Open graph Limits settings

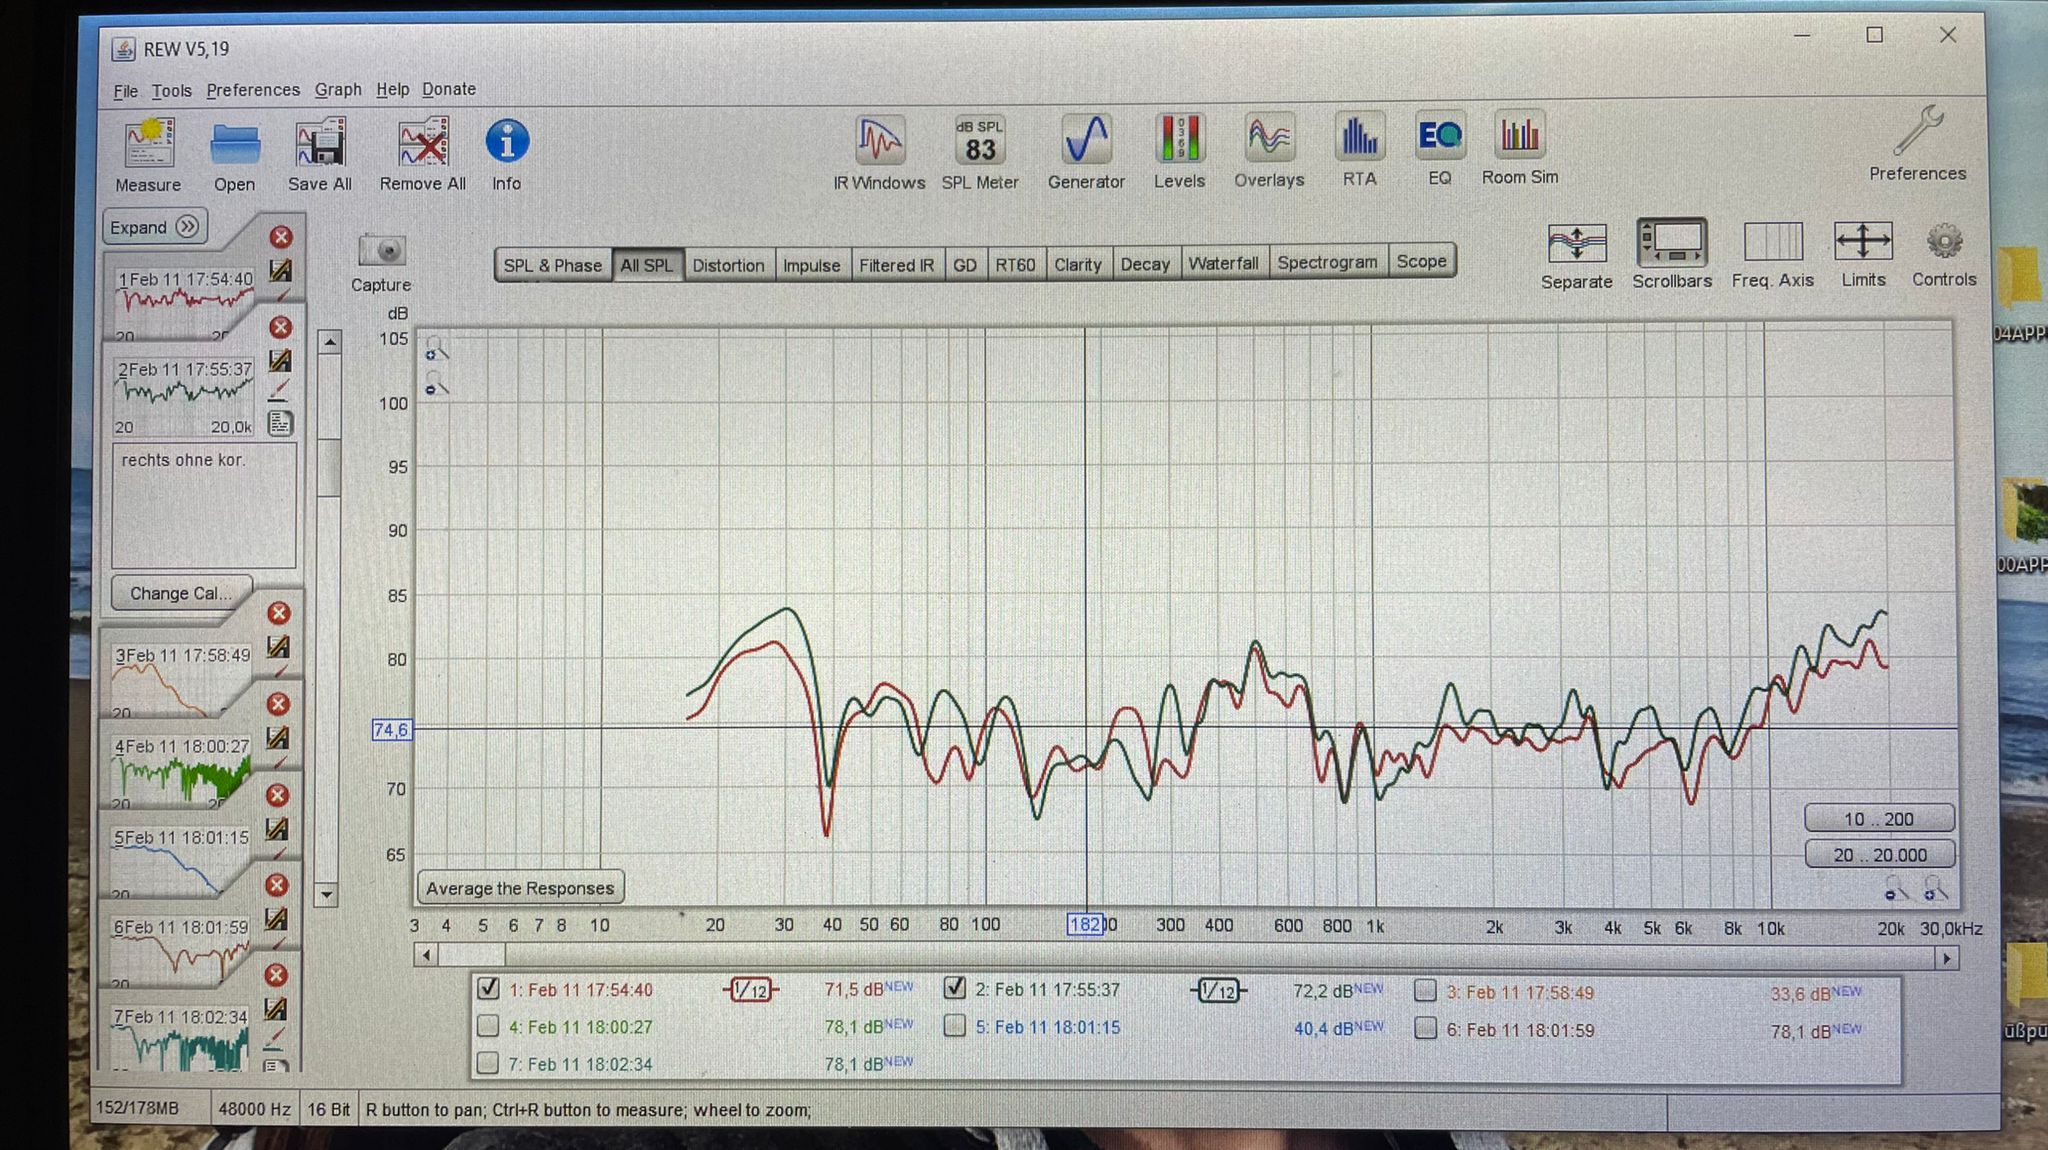[x=1862, y=243]
